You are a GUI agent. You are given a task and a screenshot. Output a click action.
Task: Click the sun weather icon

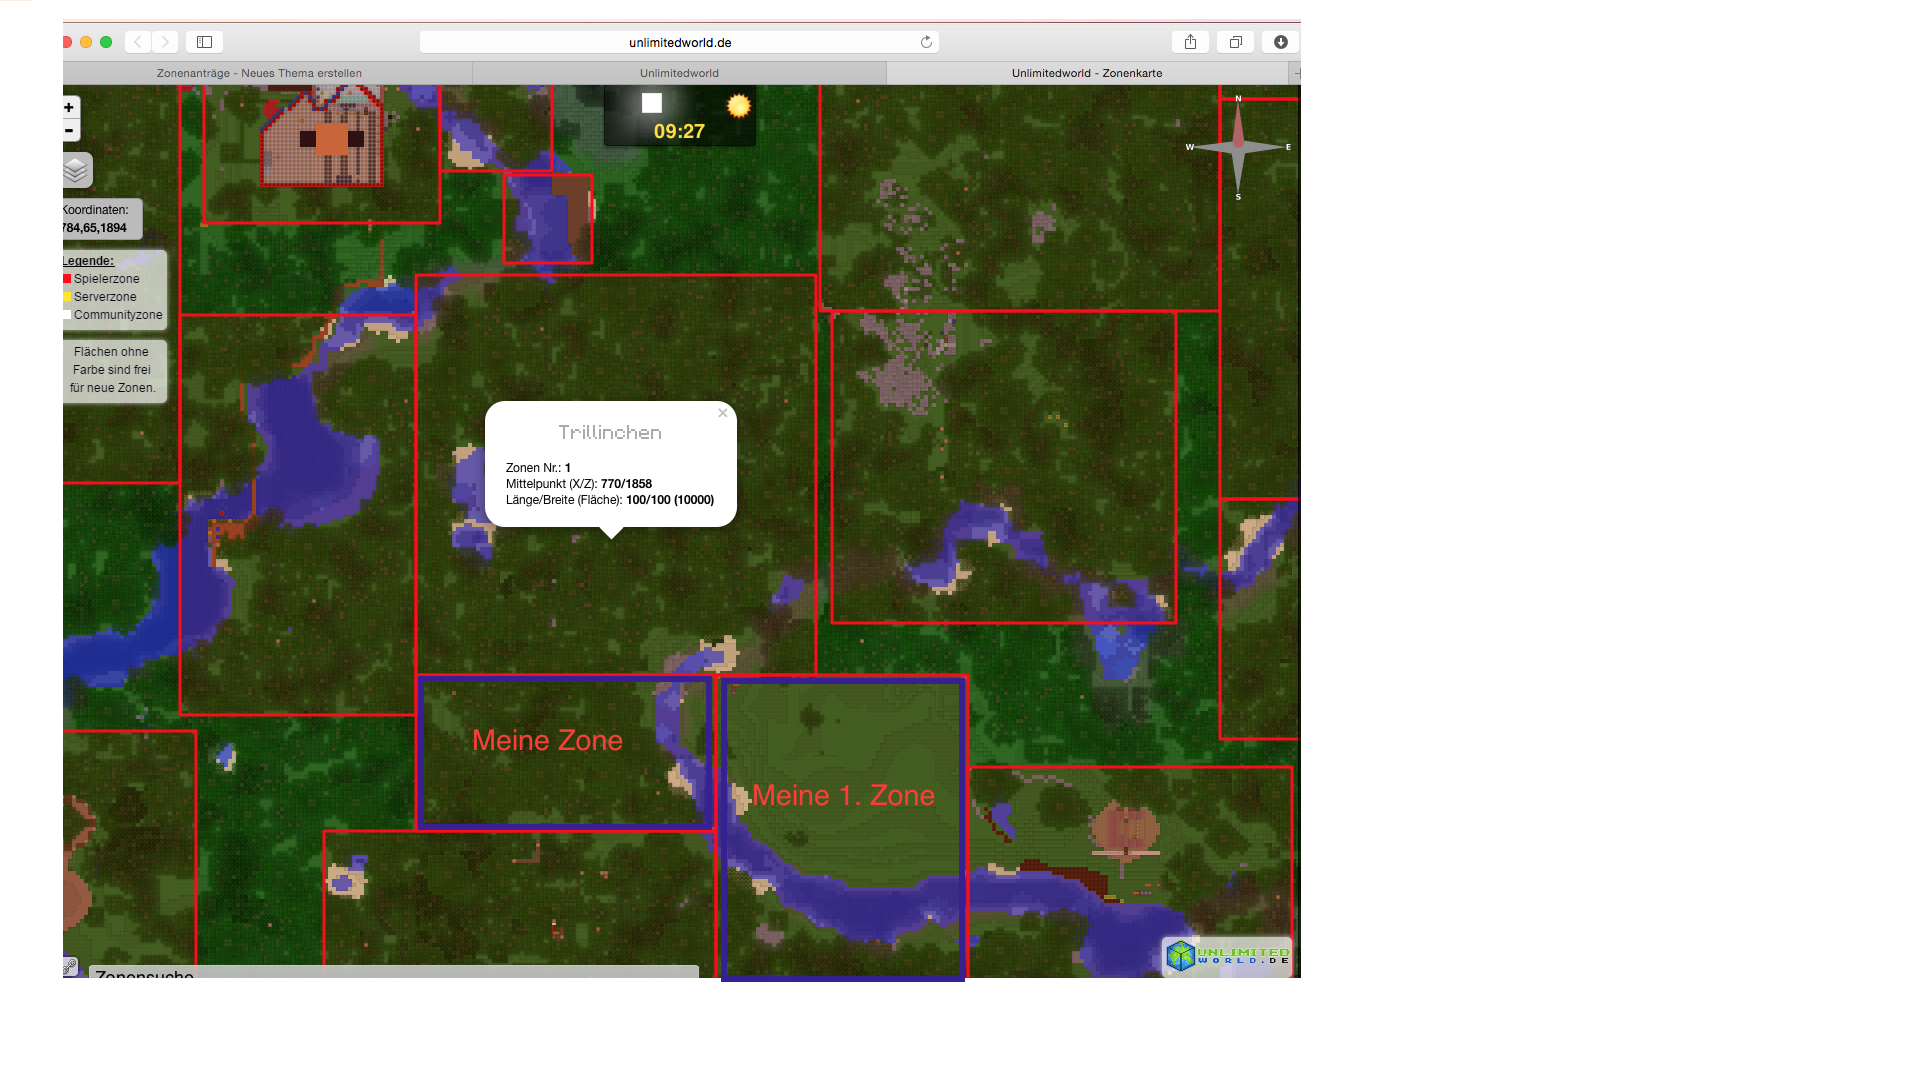click(738, 105)
